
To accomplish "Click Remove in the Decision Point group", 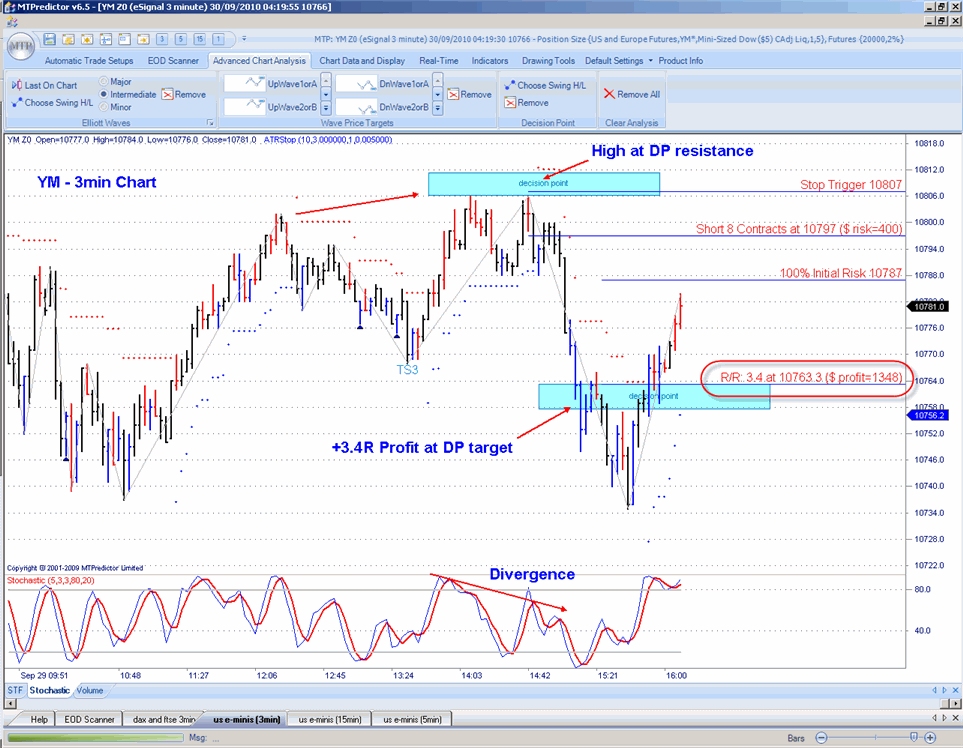I will coord(528,102).
